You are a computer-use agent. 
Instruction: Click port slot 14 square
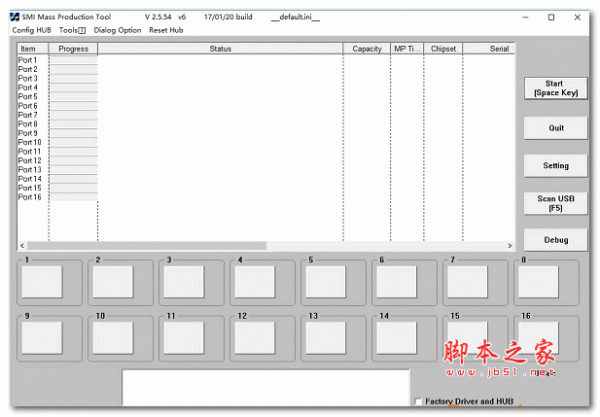pyautogui.click(x=396, y=338)
